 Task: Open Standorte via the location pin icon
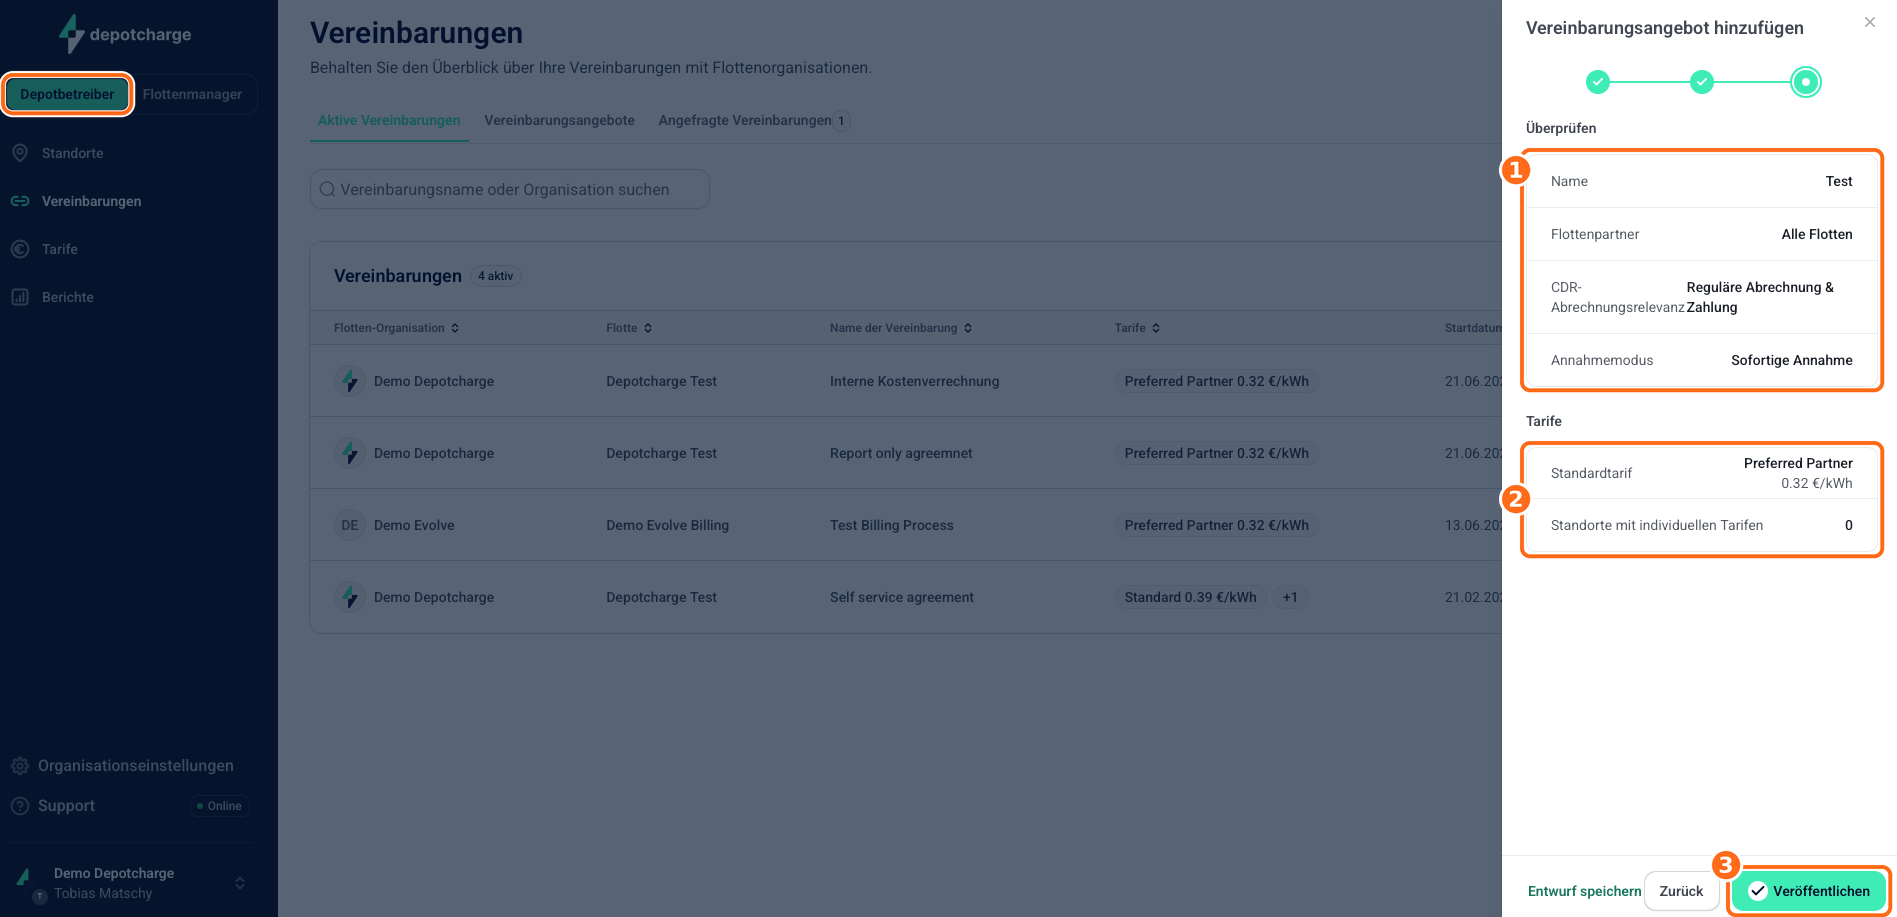[20, 153]
